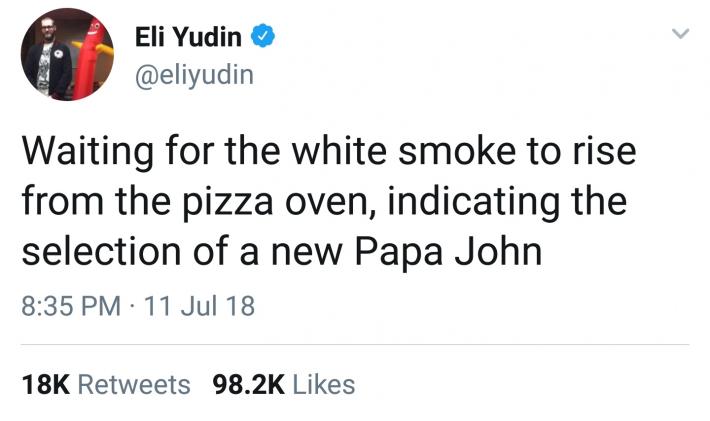710x421 pixels.
Task: View the 18K Retweets list
Action: point(105,384)
